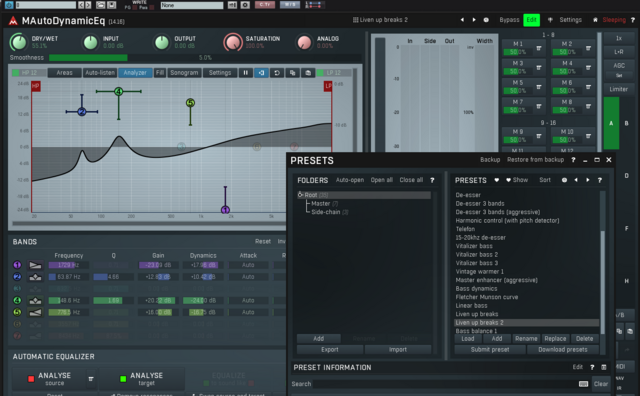Click the MeldaProduction logo
The width and height of the screenshot is (640, 396).
13,21
